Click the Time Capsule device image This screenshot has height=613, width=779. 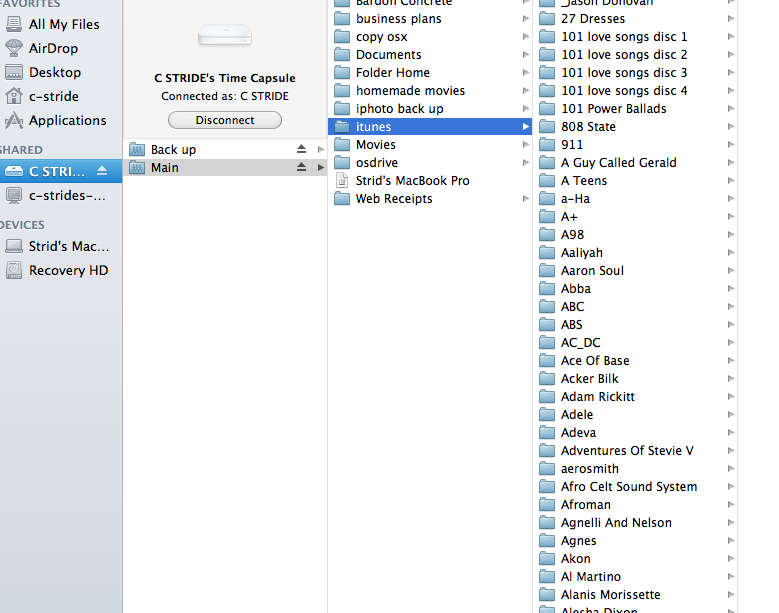(x=225, y=36)
